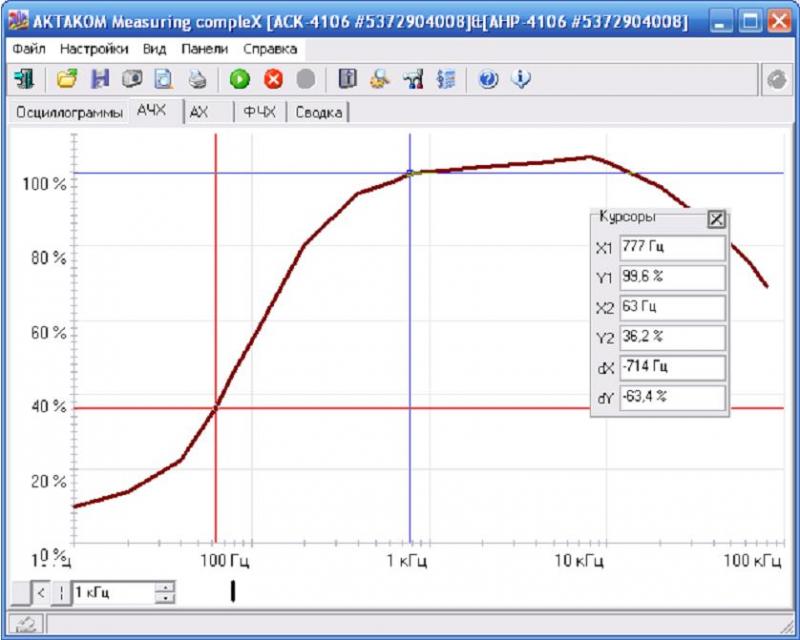
Task: Switch to the Осциллограммы tab
Action: pos(69,113)
